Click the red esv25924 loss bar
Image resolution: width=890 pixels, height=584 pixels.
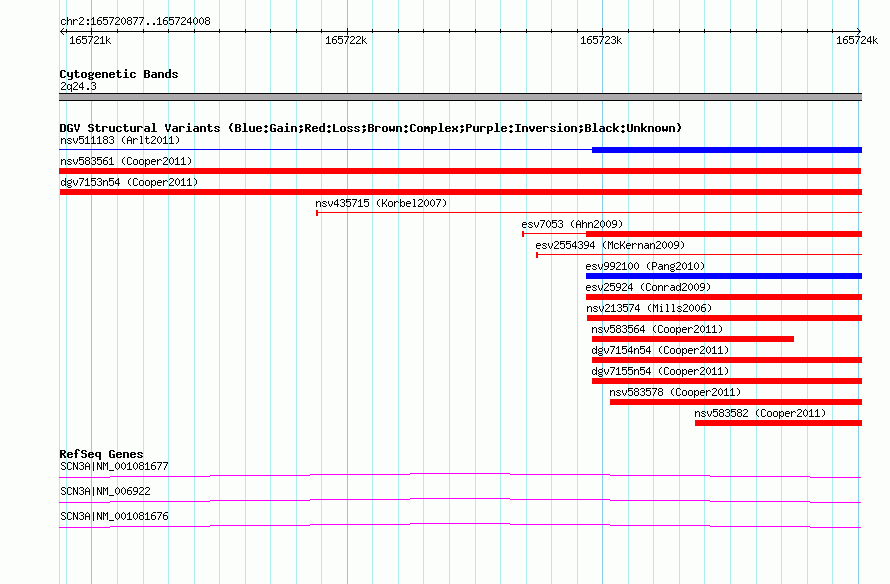(x=724, y=297)
